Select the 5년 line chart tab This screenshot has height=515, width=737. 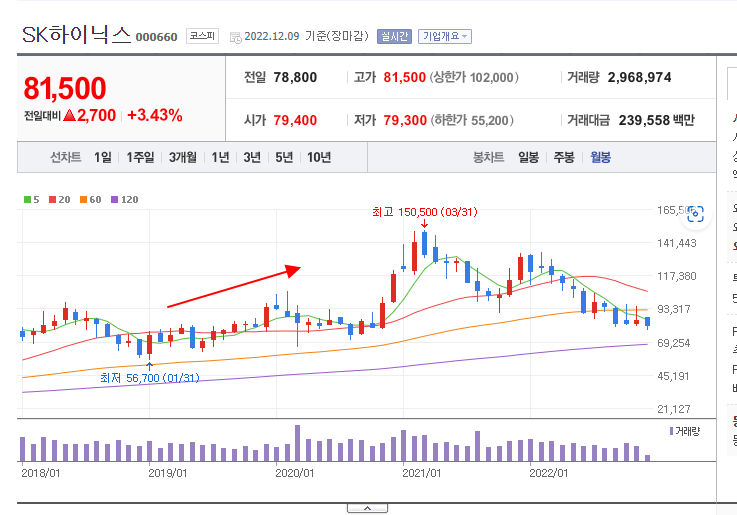pos(284,157)
